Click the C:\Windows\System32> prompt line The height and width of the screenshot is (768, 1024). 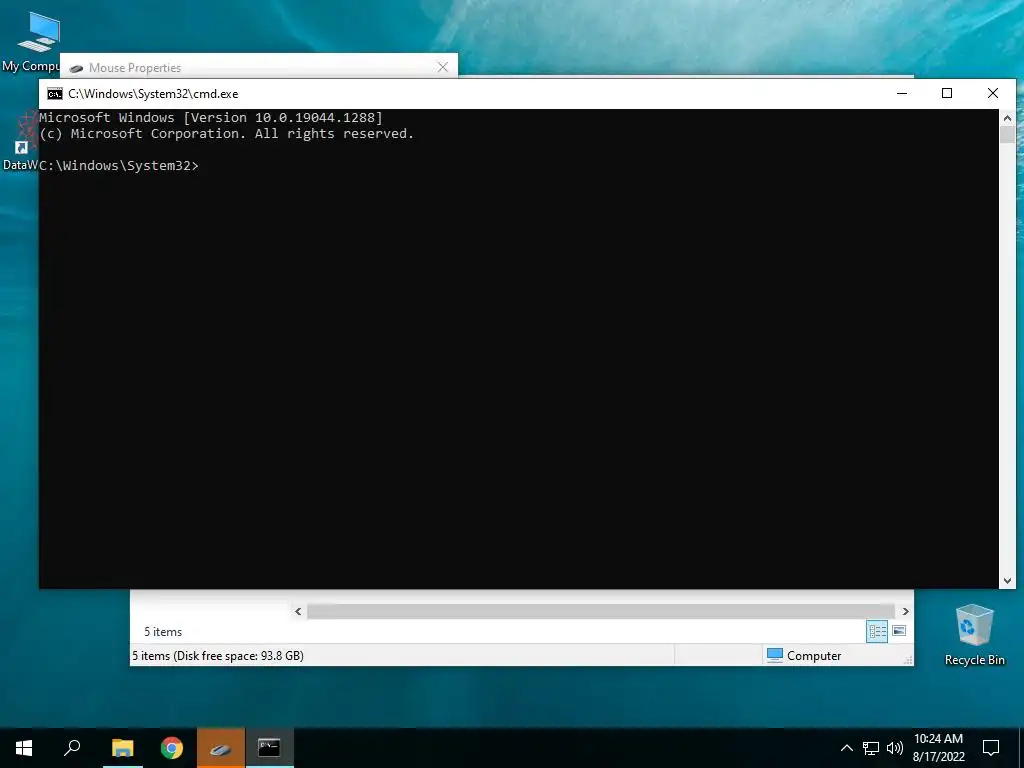(119, 166)
